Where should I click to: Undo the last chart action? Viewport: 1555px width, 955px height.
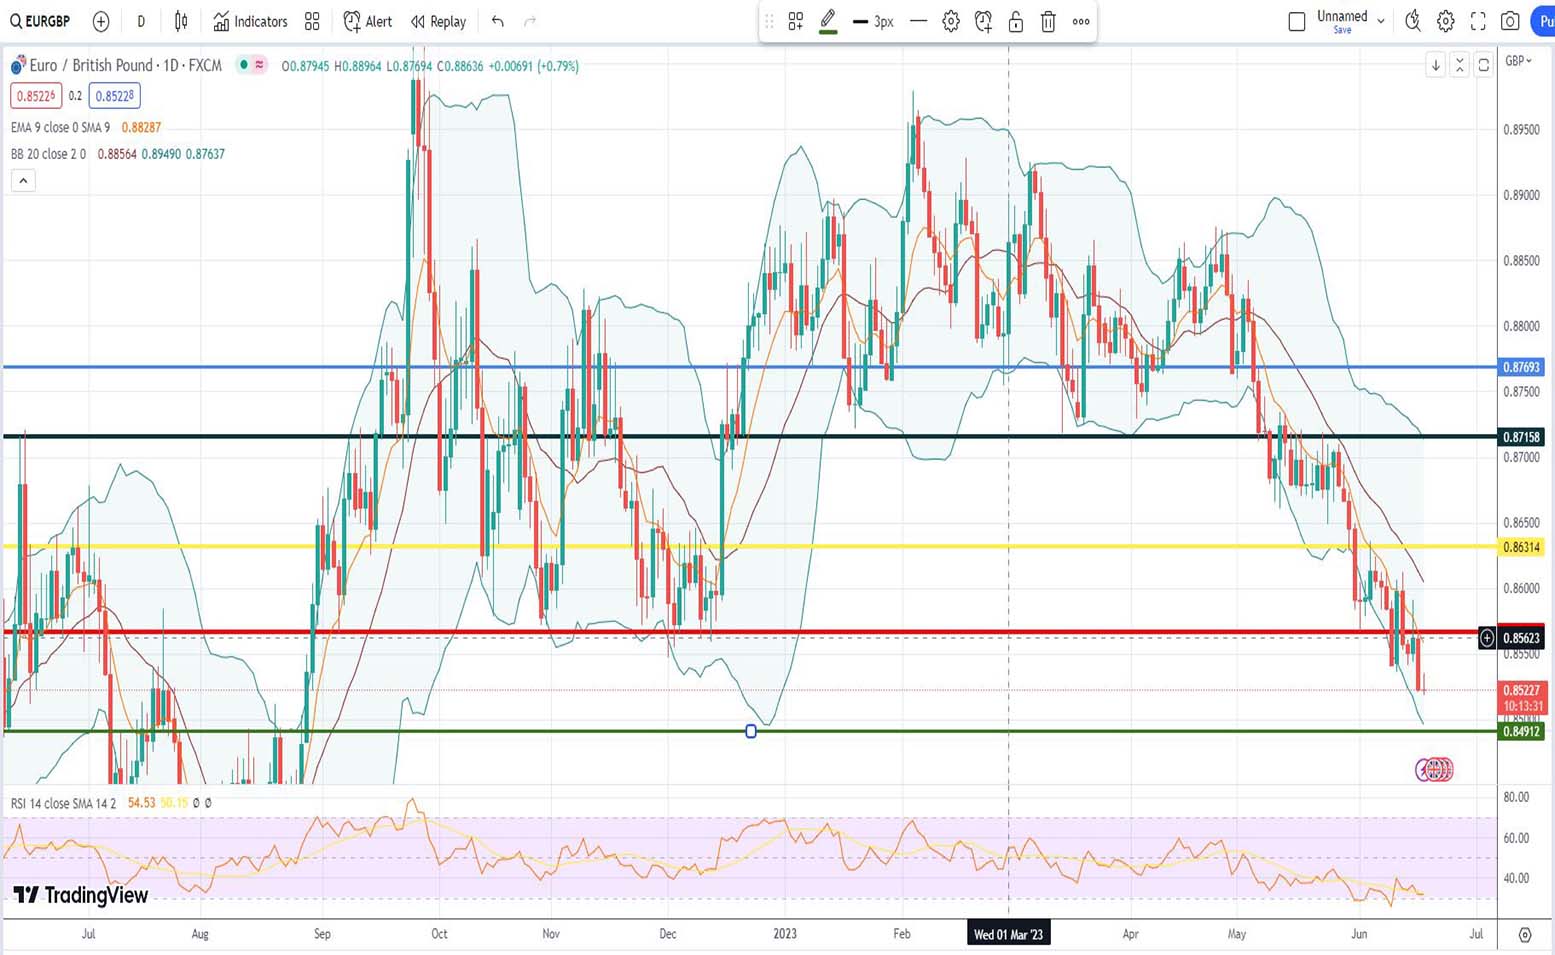[x=497, y=21]
